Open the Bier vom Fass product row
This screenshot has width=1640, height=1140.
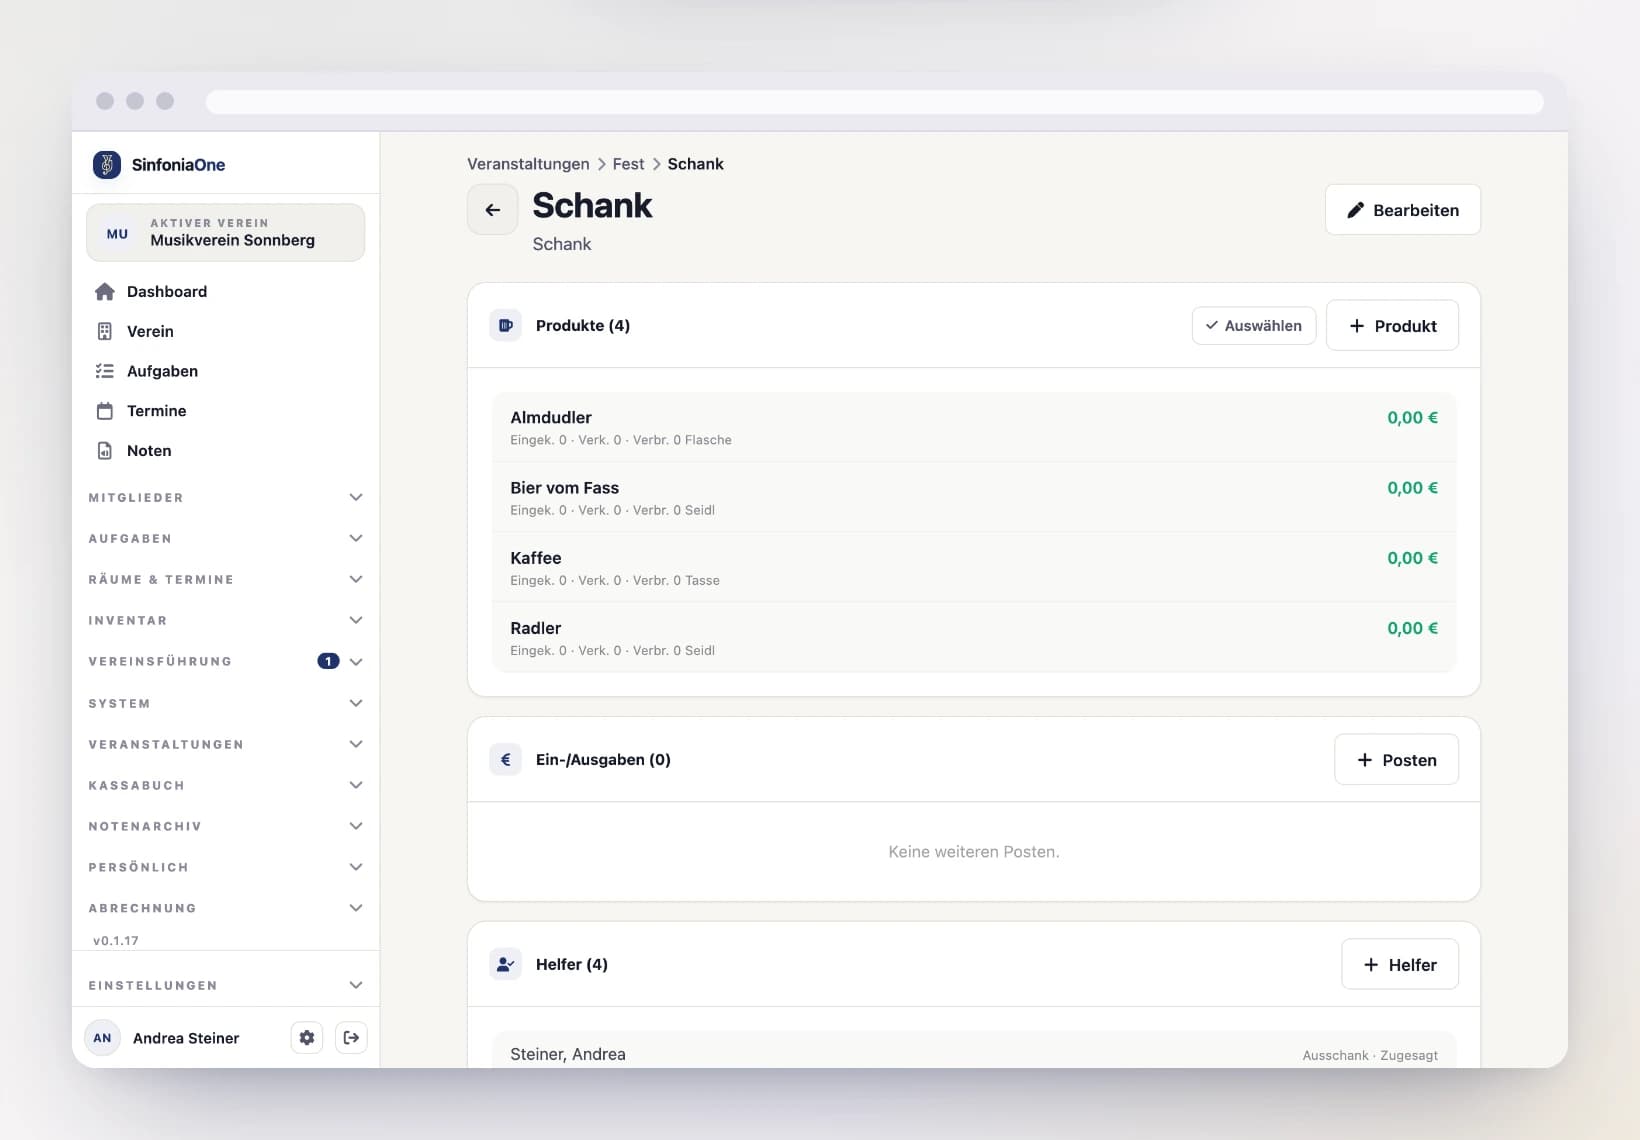point(974,497)
